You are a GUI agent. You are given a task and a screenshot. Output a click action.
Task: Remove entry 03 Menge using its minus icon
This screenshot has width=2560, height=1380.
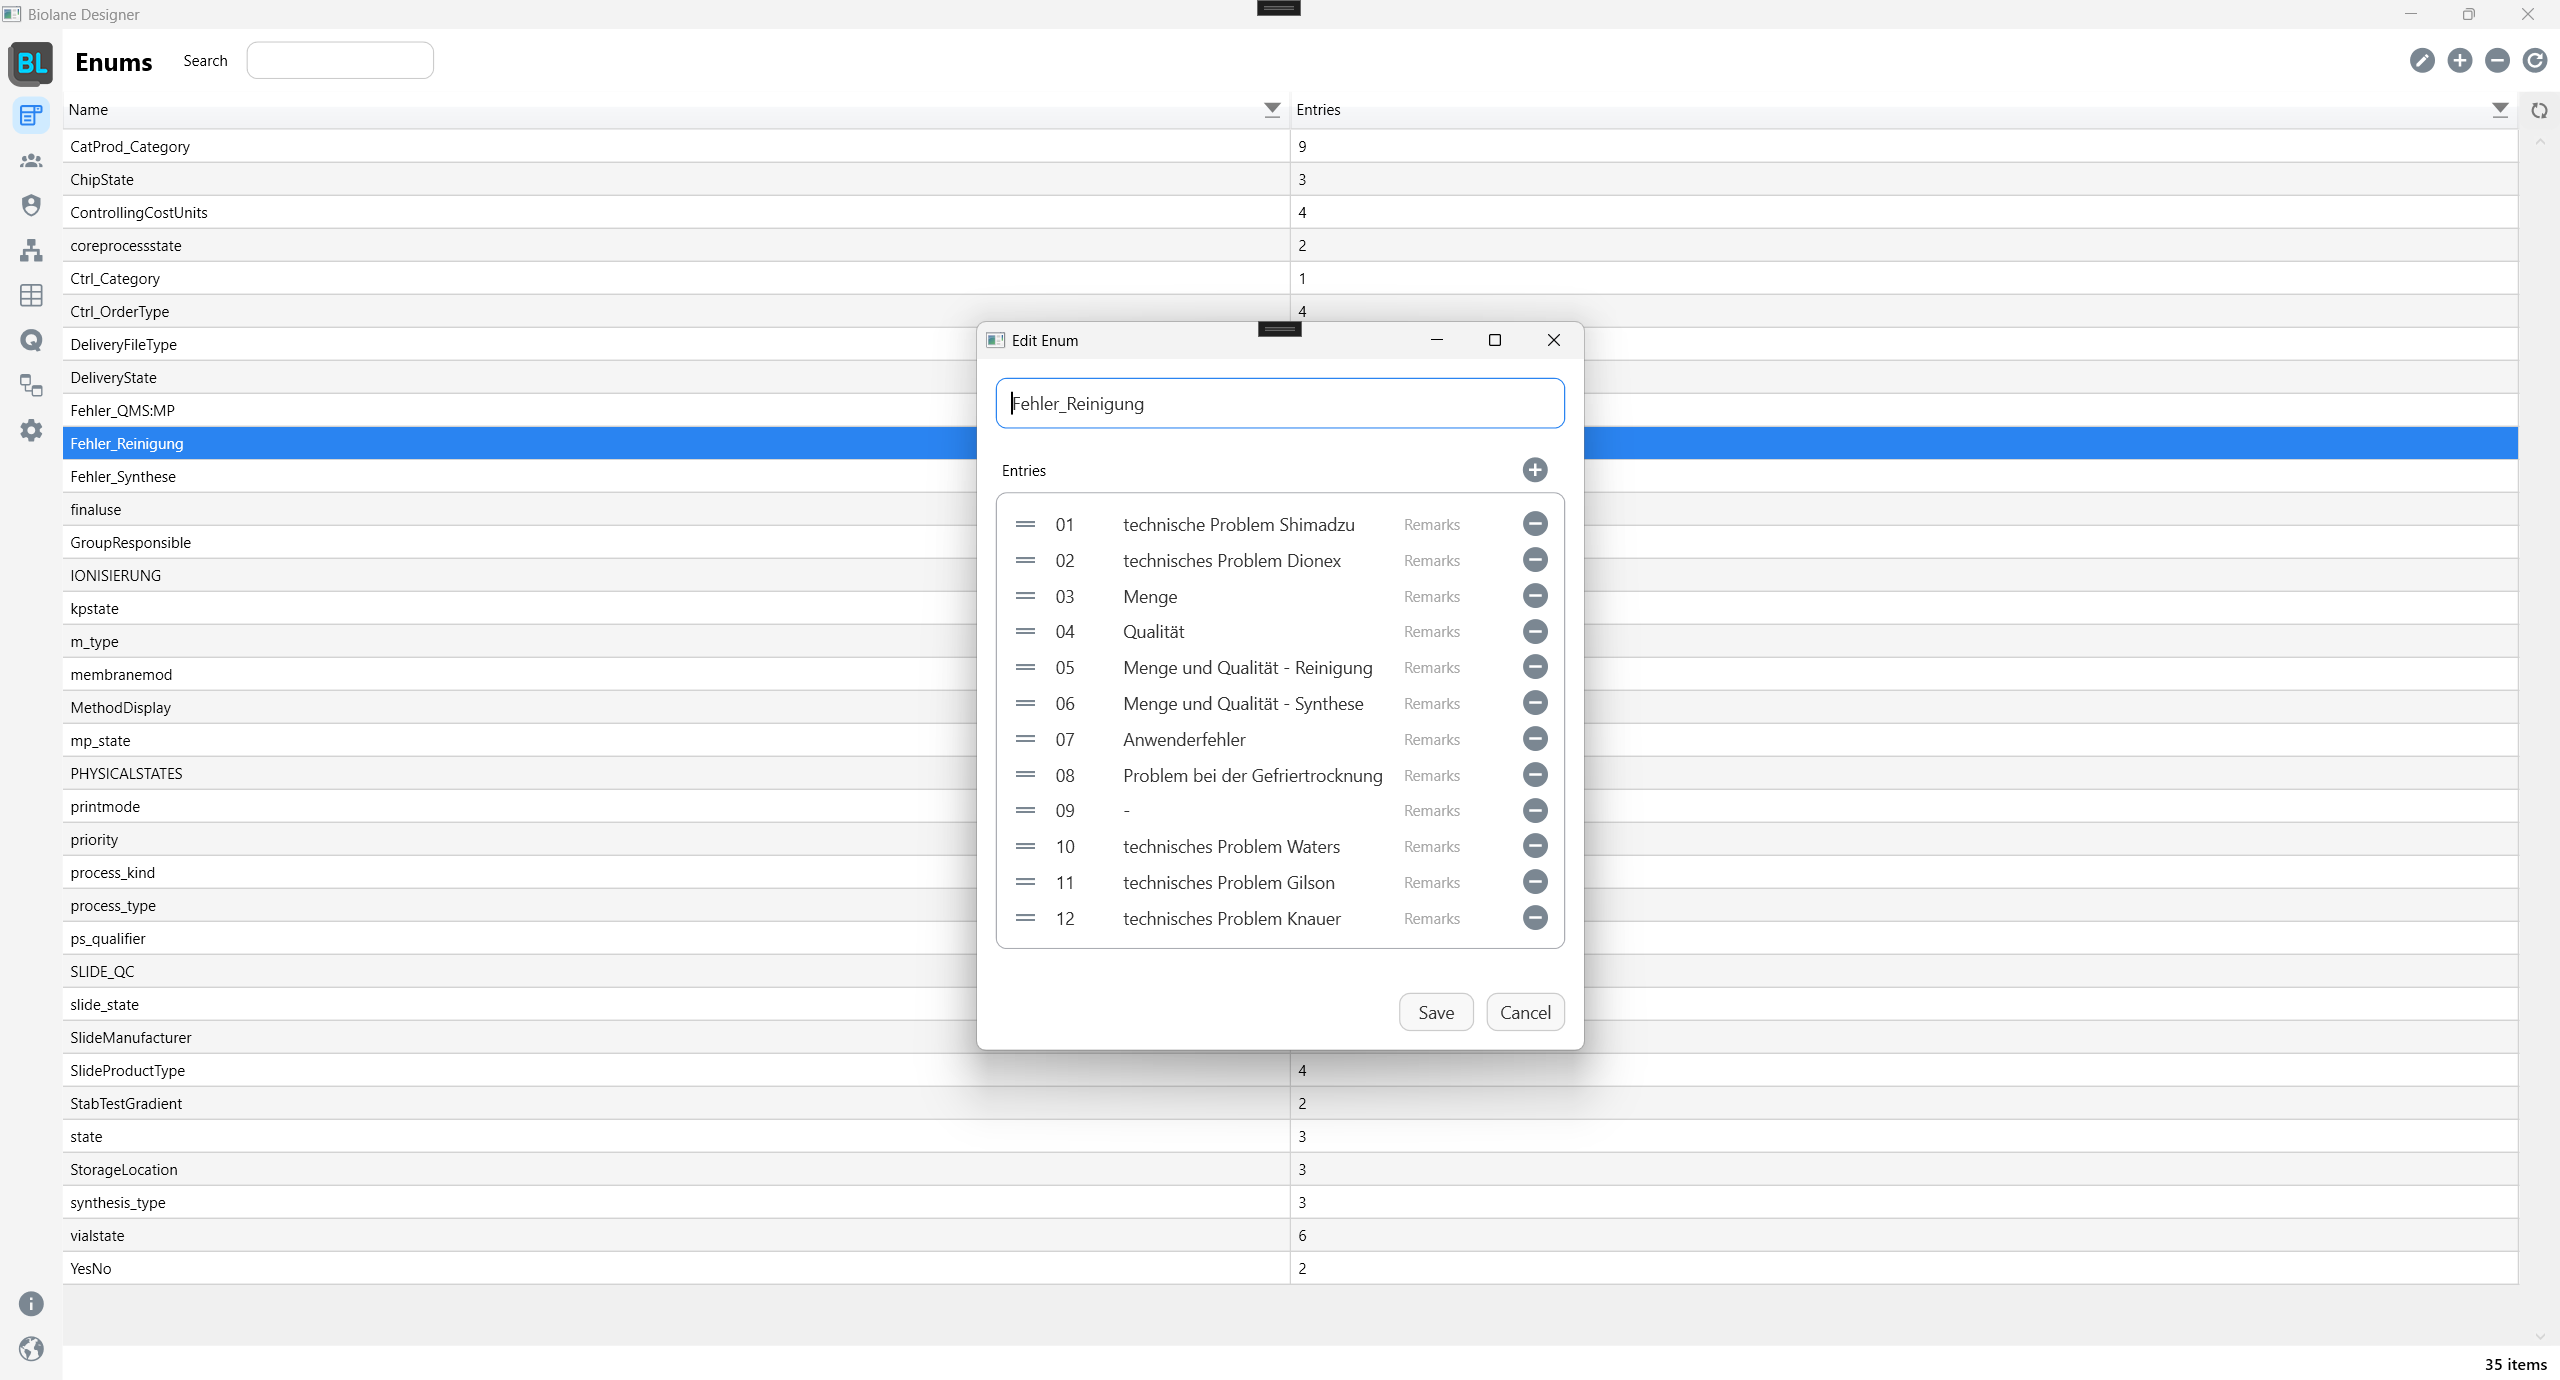[1534, 596]
